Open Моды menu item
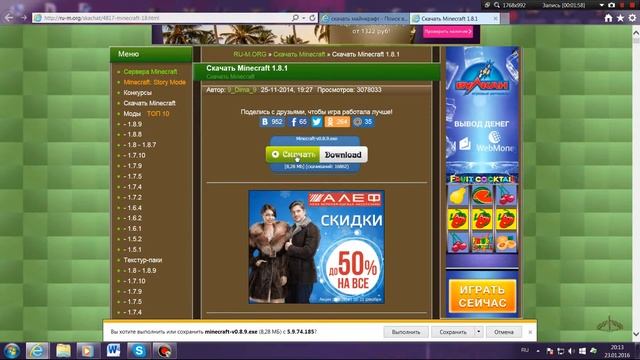 click(x=132, y=114)
